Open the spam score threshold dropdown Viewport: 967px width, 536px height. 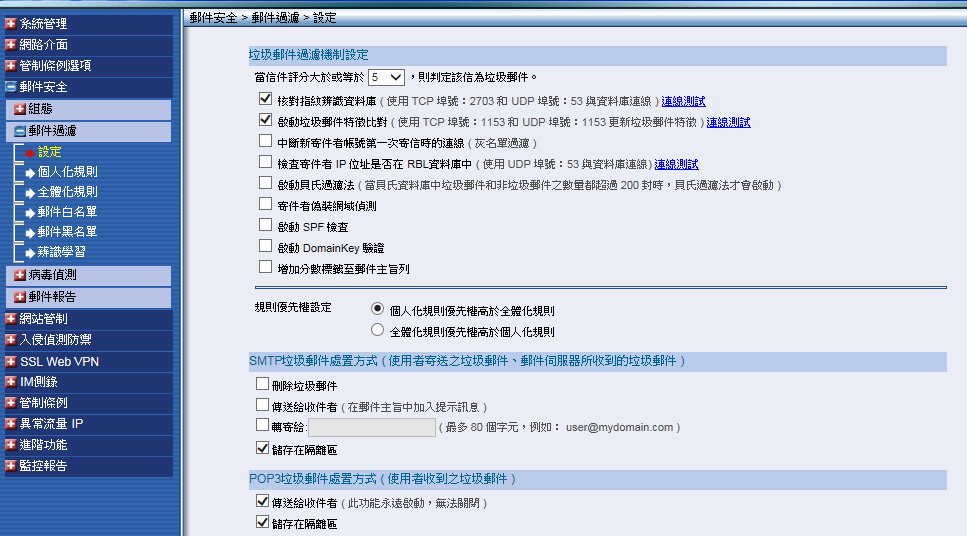[x=385, y=77]
